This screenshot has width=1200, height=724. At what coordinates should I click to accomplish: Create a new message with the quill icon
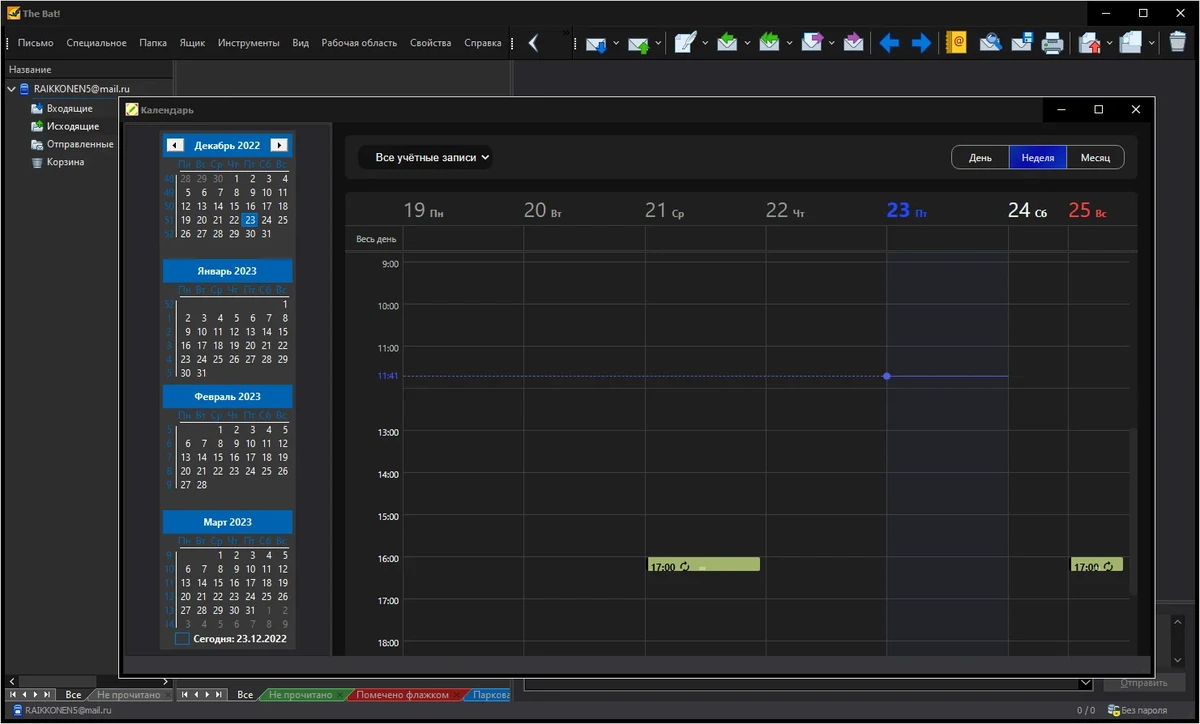(x=685, y=43)
